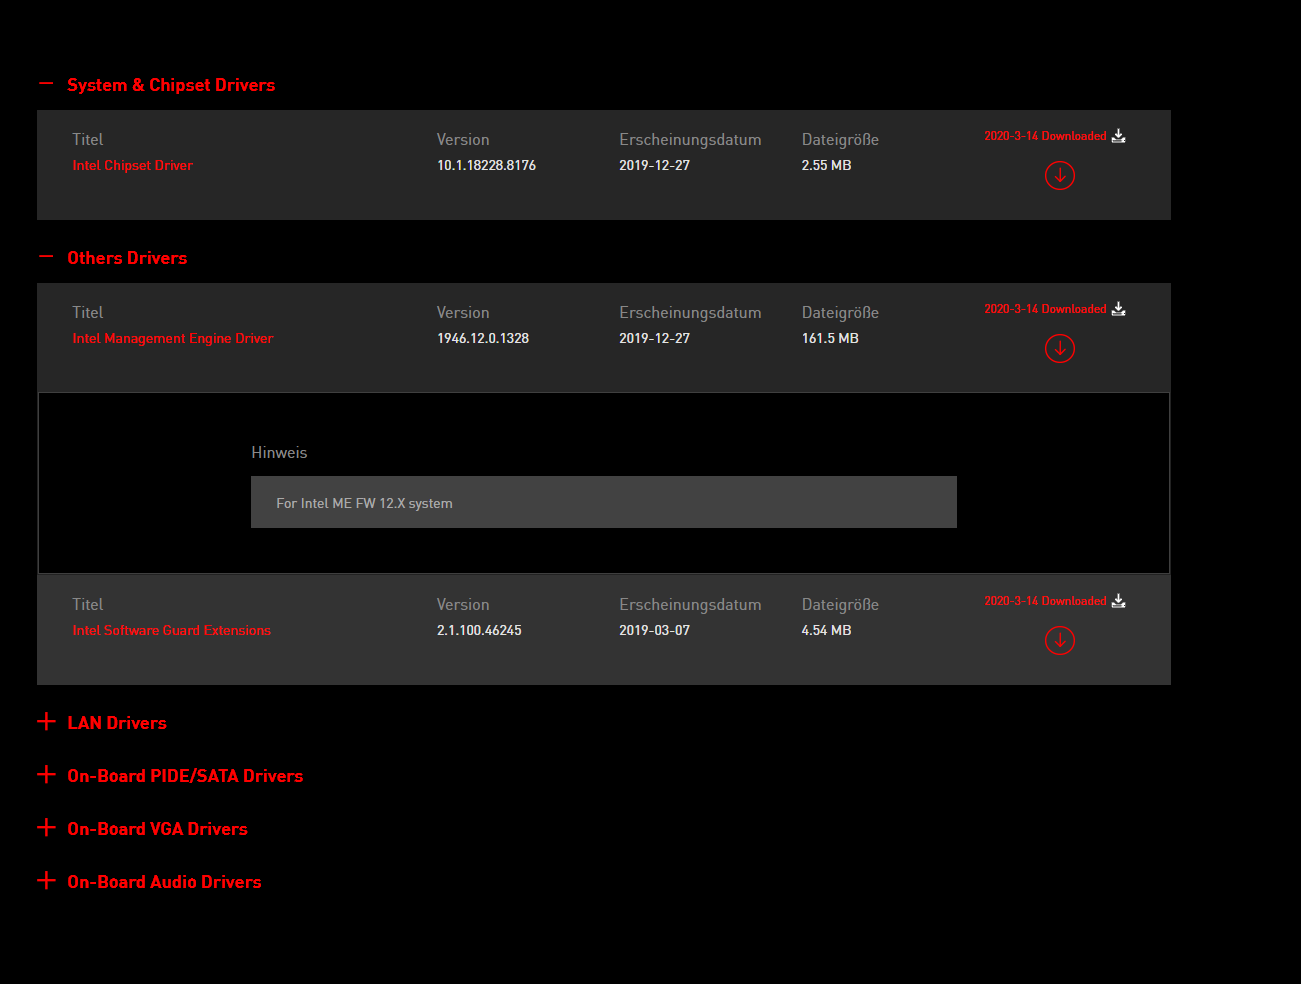
Task: Click downloaded tray icon in Management Engine Driver row
Action: coord(1119,309)
